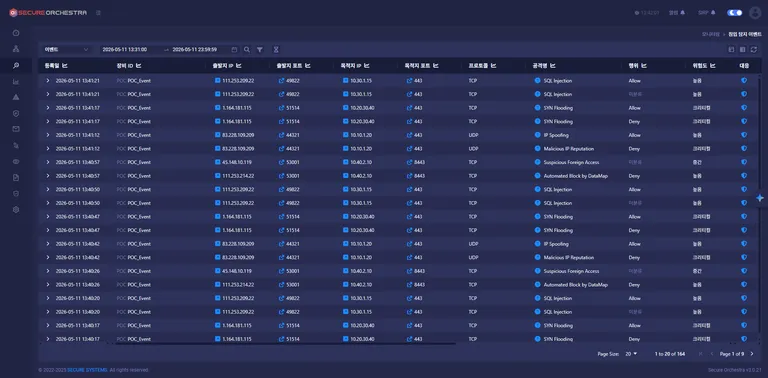This screenshot has width=768, height=378.
Task: Open the calendar date picker icon
Action: 234,49
